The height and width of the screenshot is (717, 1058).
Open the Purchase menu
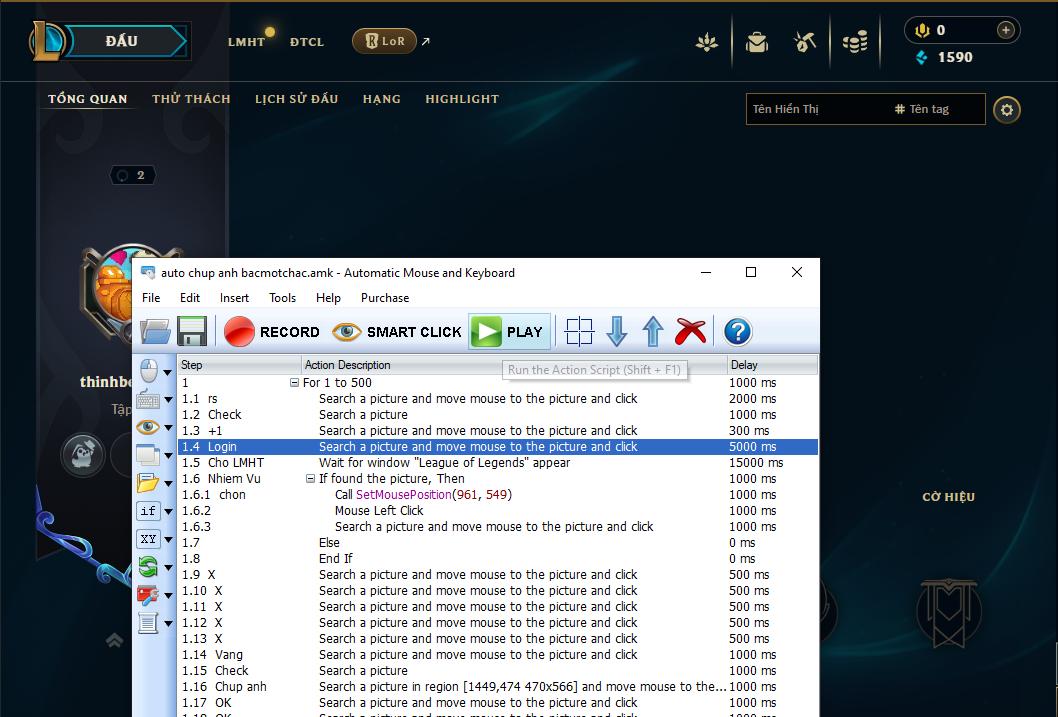(385, 297)
